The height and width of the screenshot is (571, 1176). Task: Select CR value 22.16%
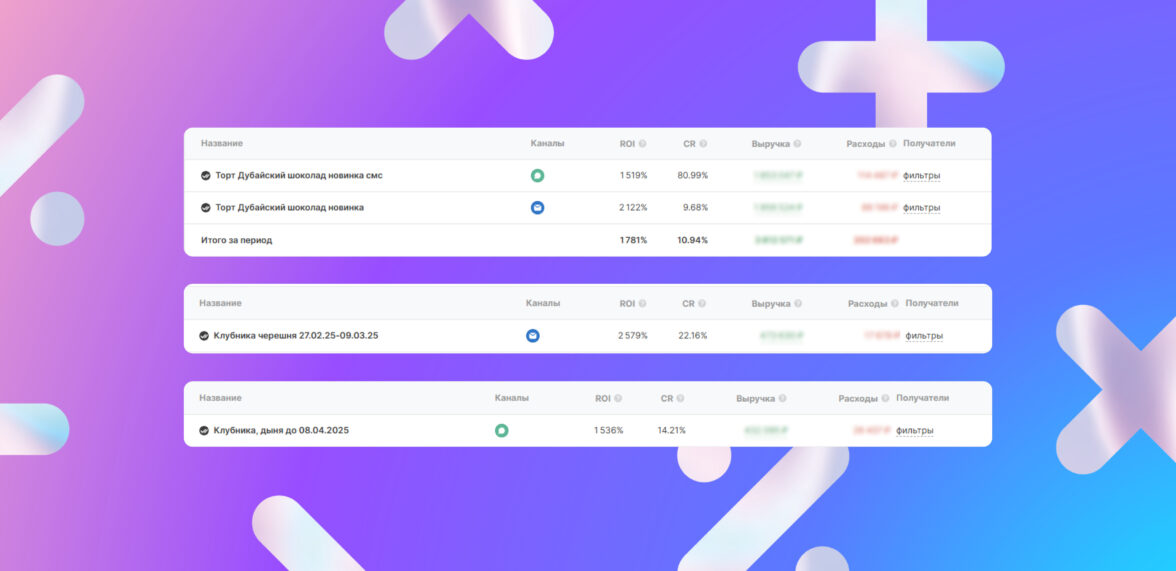(692, 335)
